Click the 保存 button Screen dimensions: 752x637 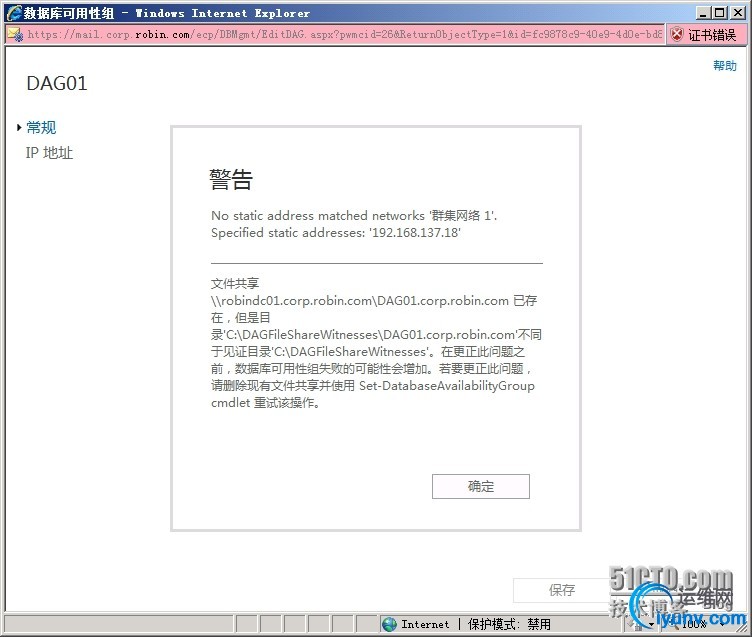click(x=562, y=590)
